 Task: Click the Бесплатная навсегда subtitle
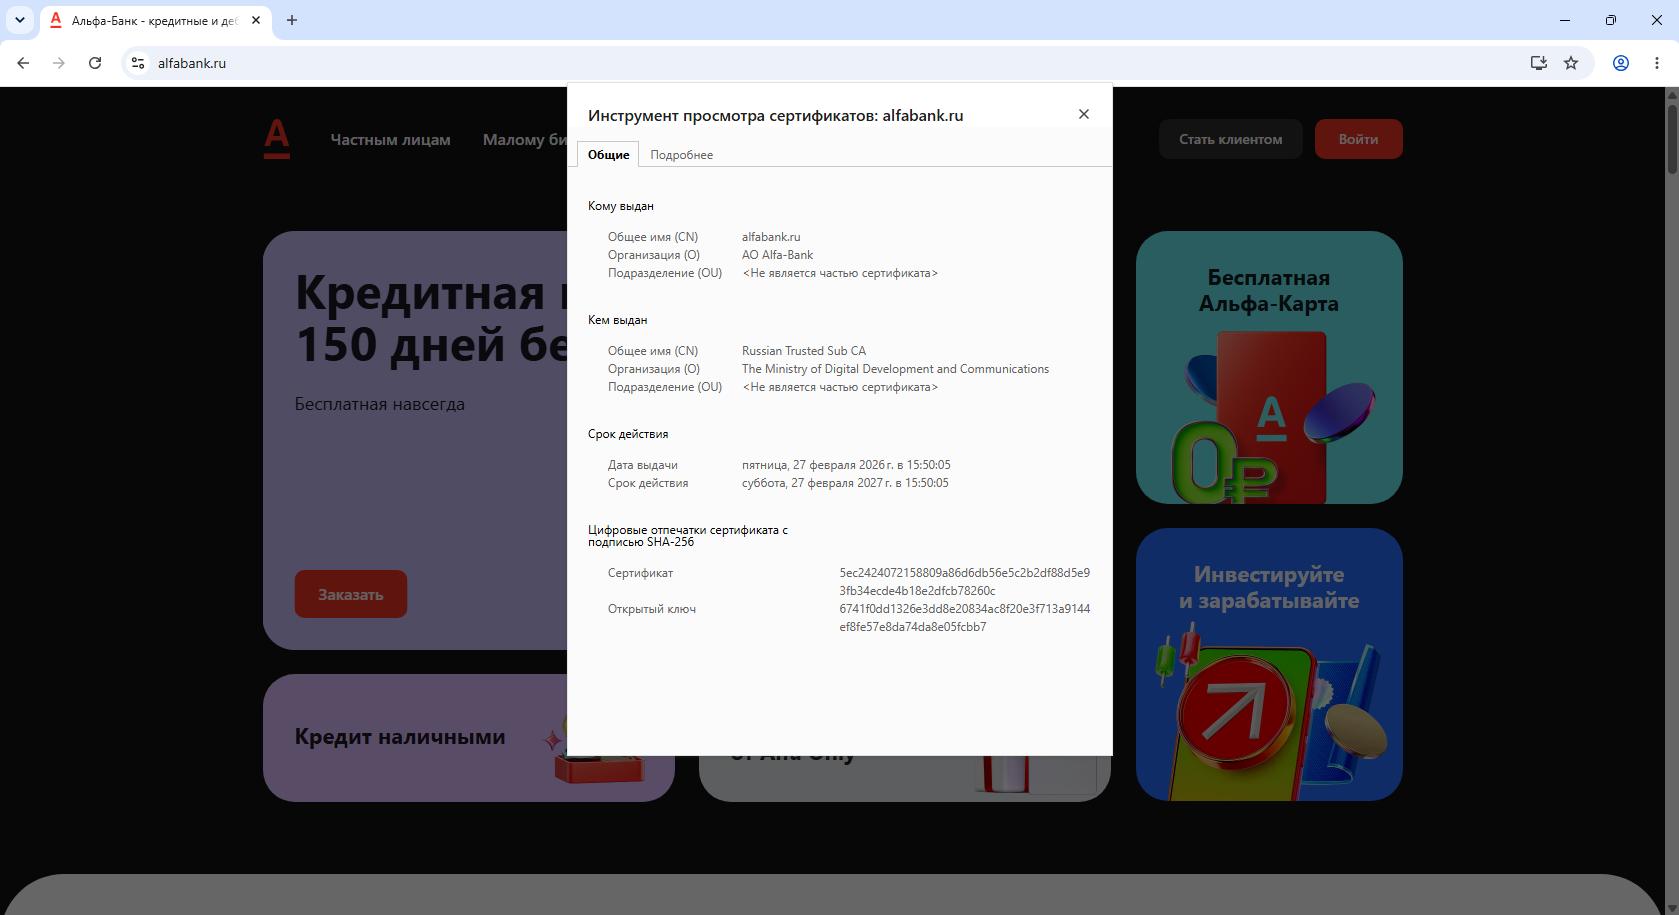coord(379,404)
